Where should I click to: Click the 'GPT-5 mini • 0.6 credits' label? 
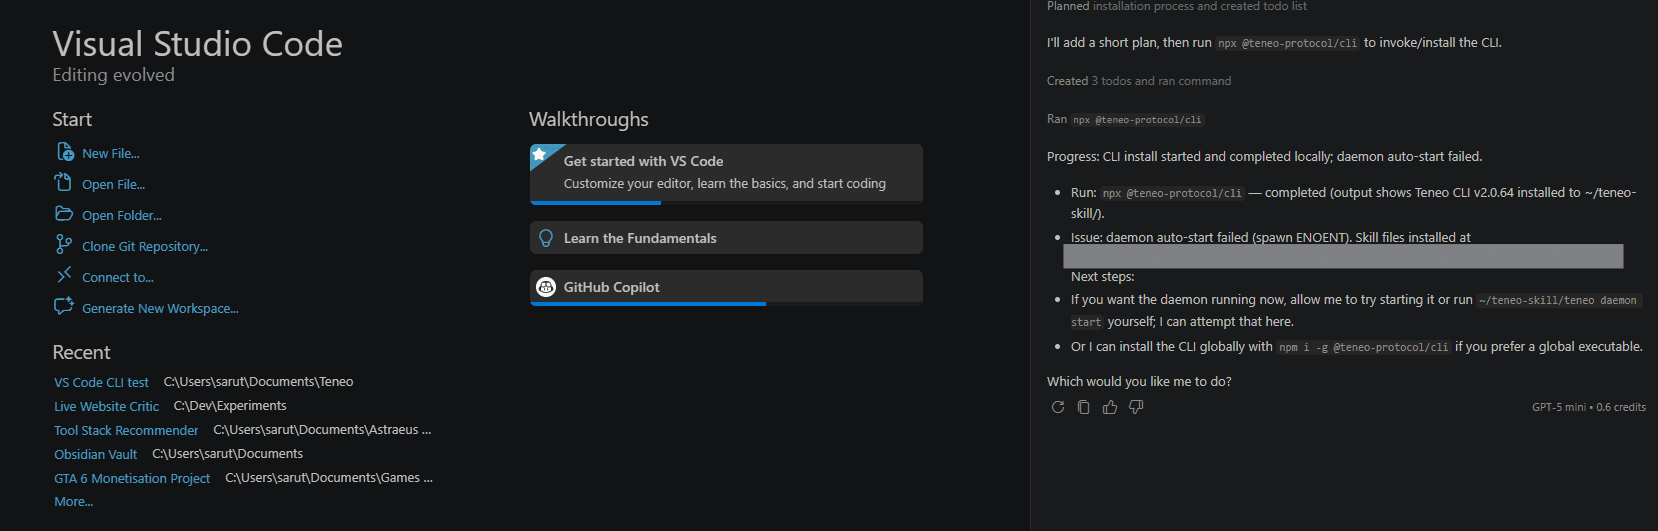click(x=1588, y=407)
